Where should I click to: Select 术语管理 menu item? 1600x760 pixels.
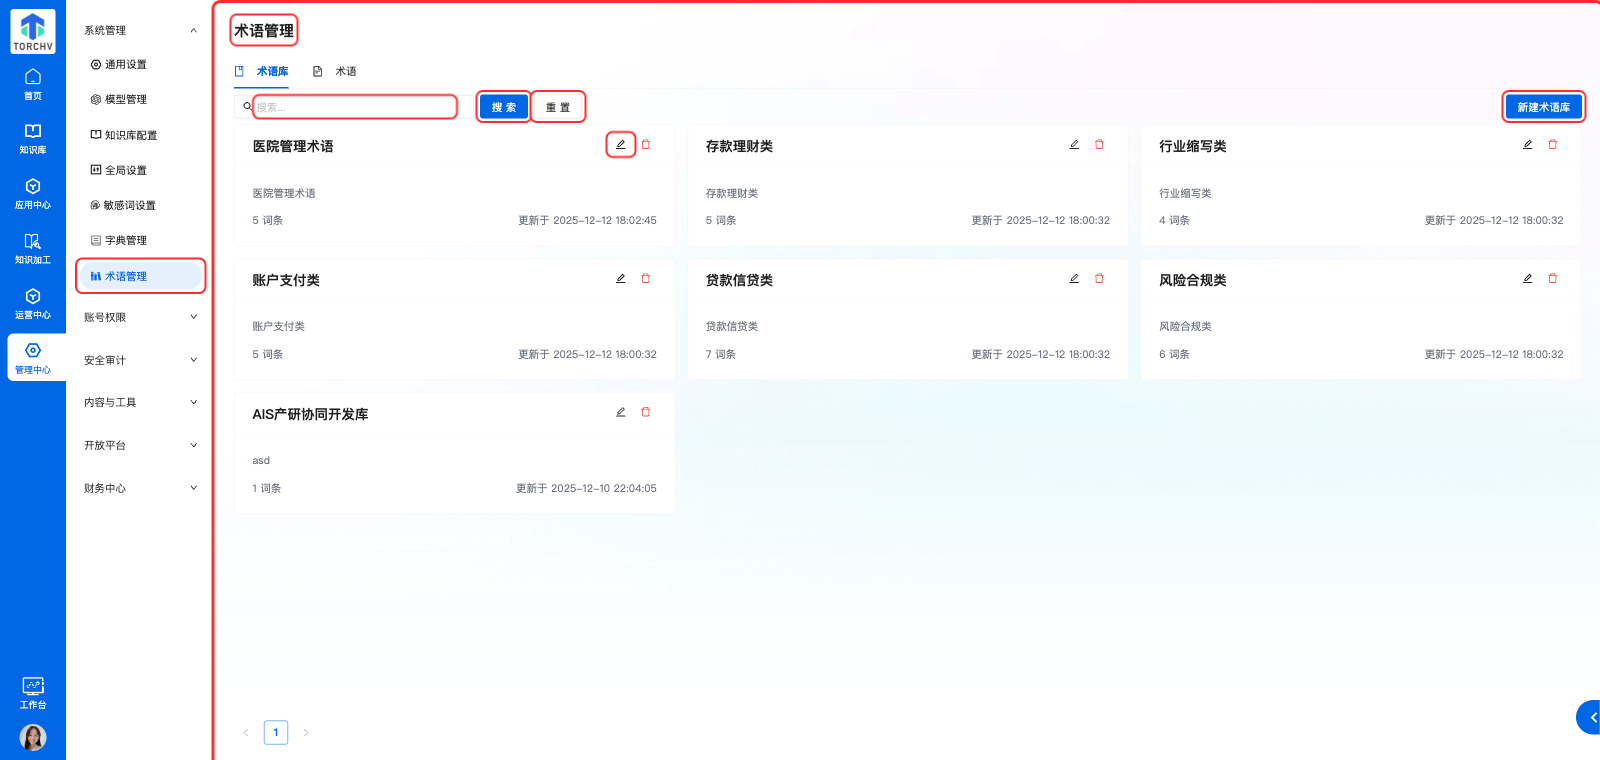[140, 276]
